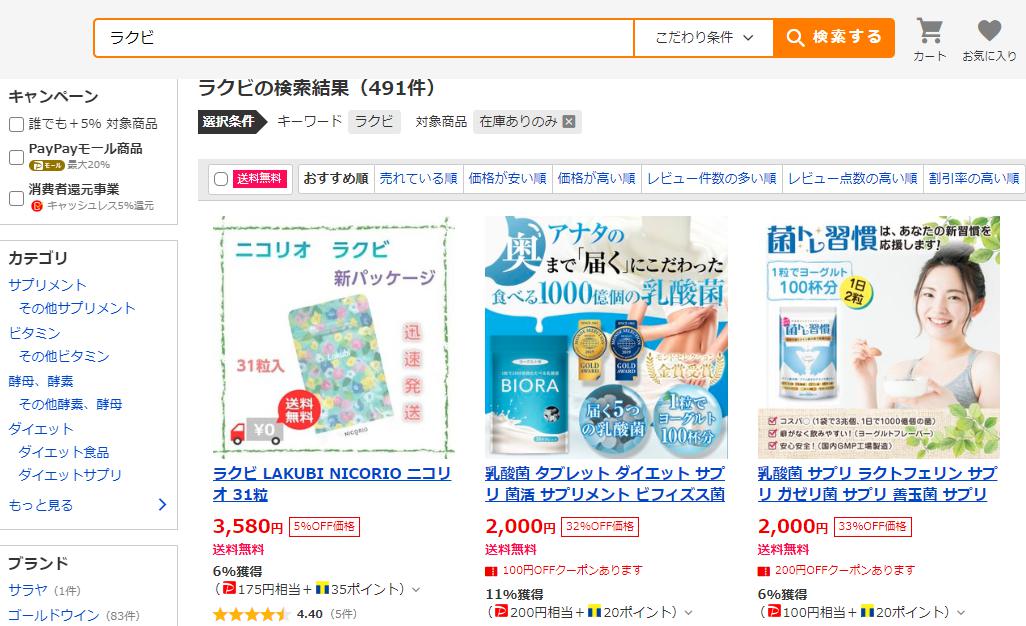The height and width of the screenshot is (626, 1026).
Task: Enable 誰でも+5% 対象商品 checkbox
Action: 16,124
